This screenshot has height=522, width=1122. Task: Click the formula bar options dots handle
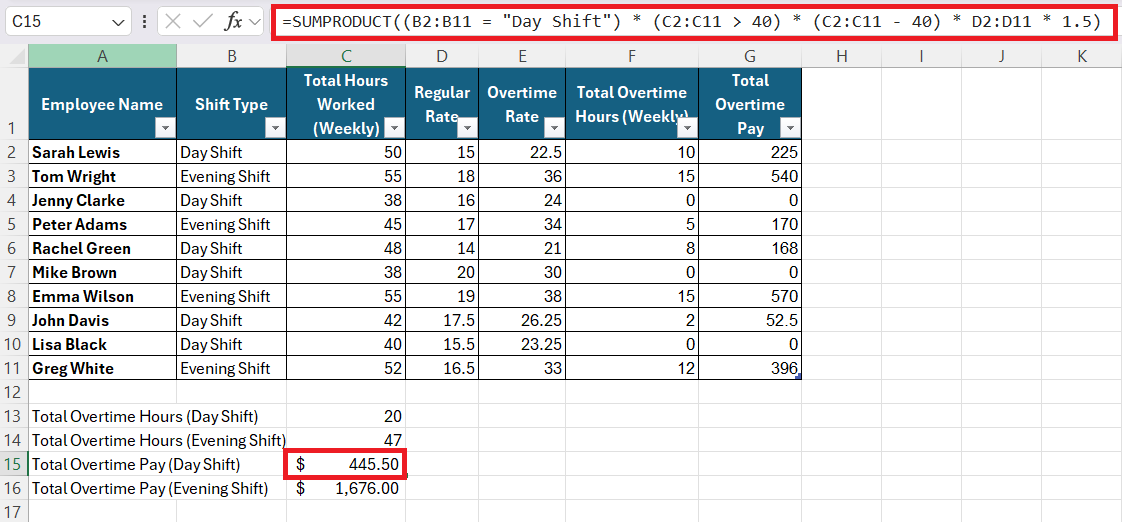click(145, 21)
